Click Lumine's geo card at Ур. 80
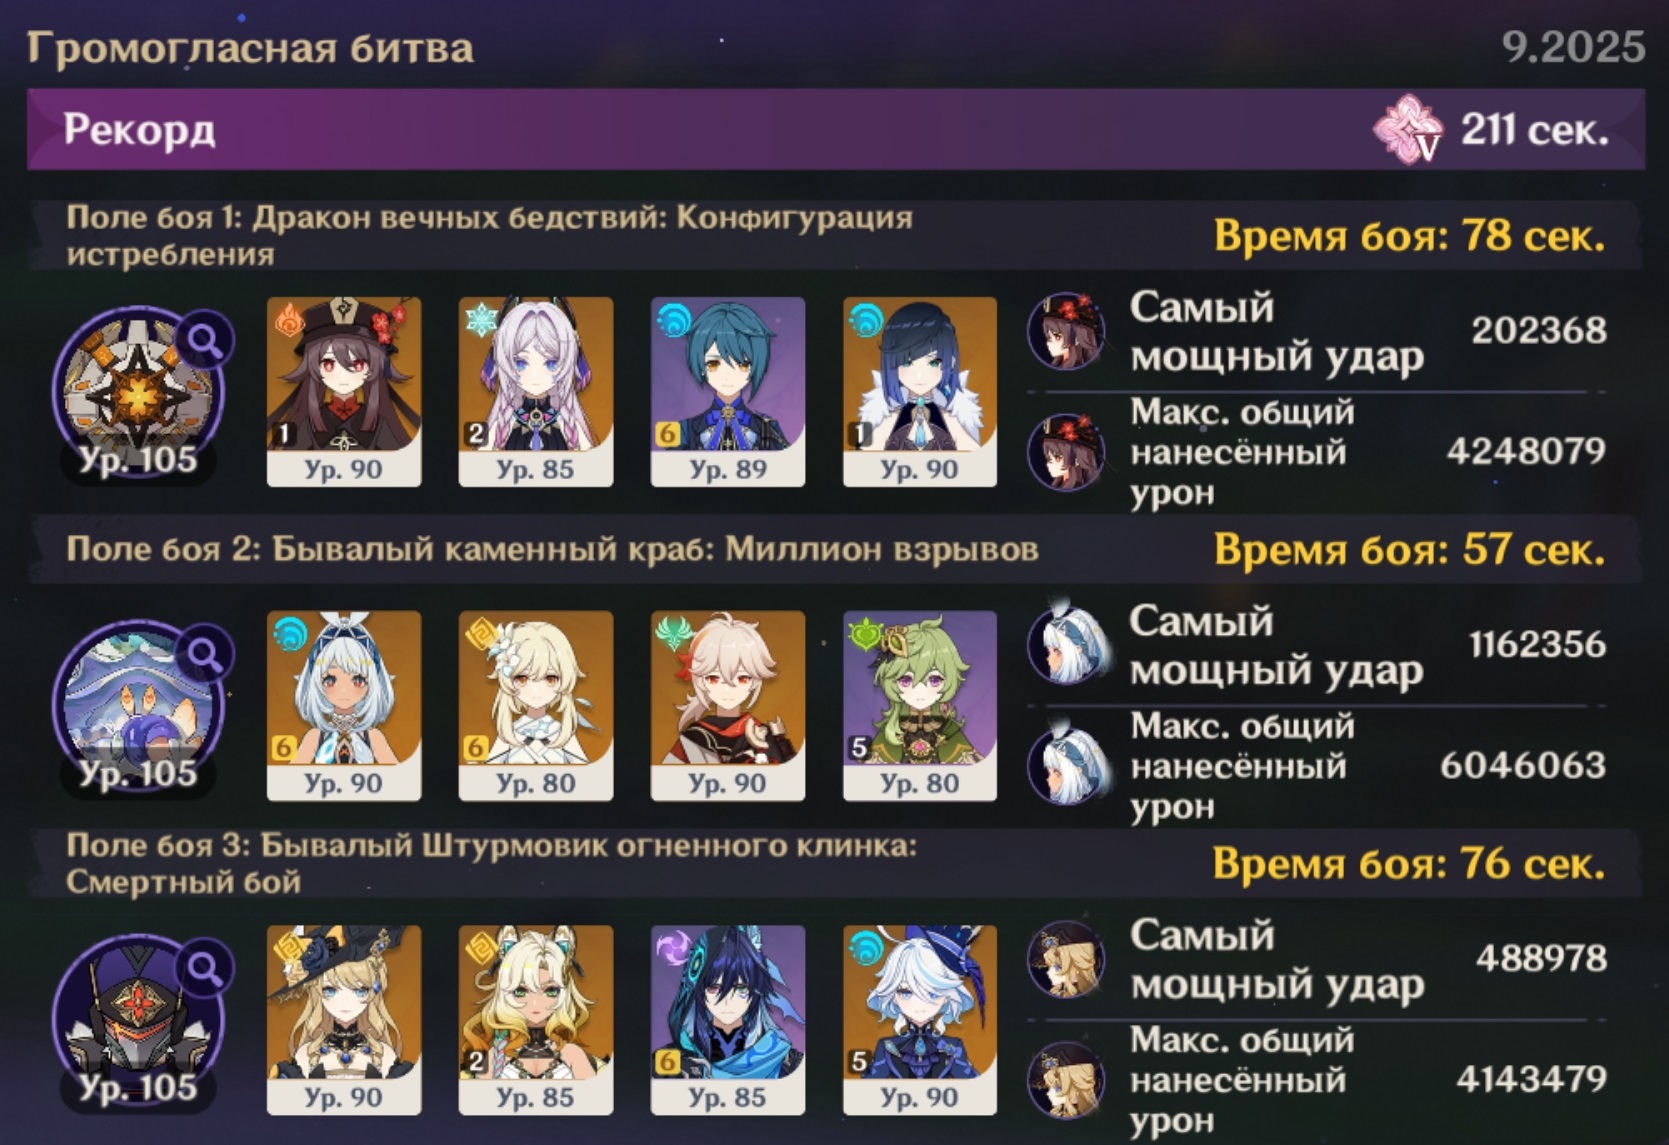The image size is (1669, 1145). click(x=536, y=705)
